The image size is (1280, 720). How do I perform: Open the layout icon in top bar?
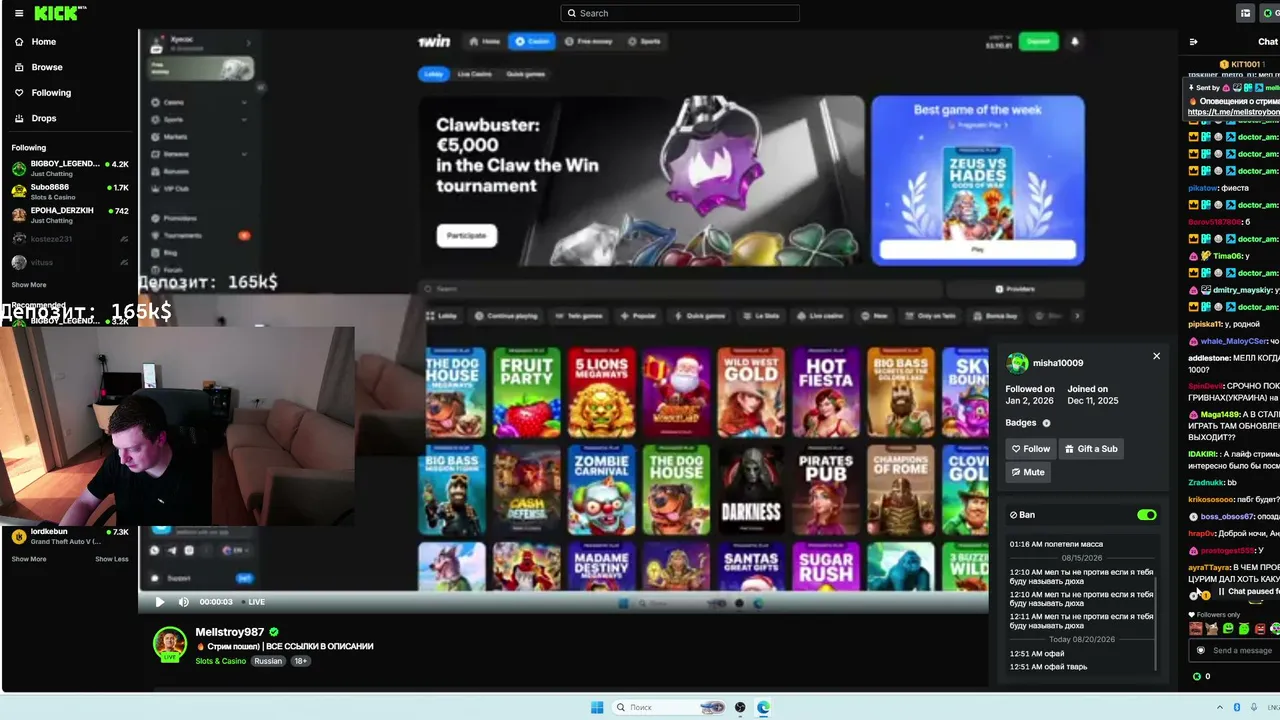click(1245, 13)
